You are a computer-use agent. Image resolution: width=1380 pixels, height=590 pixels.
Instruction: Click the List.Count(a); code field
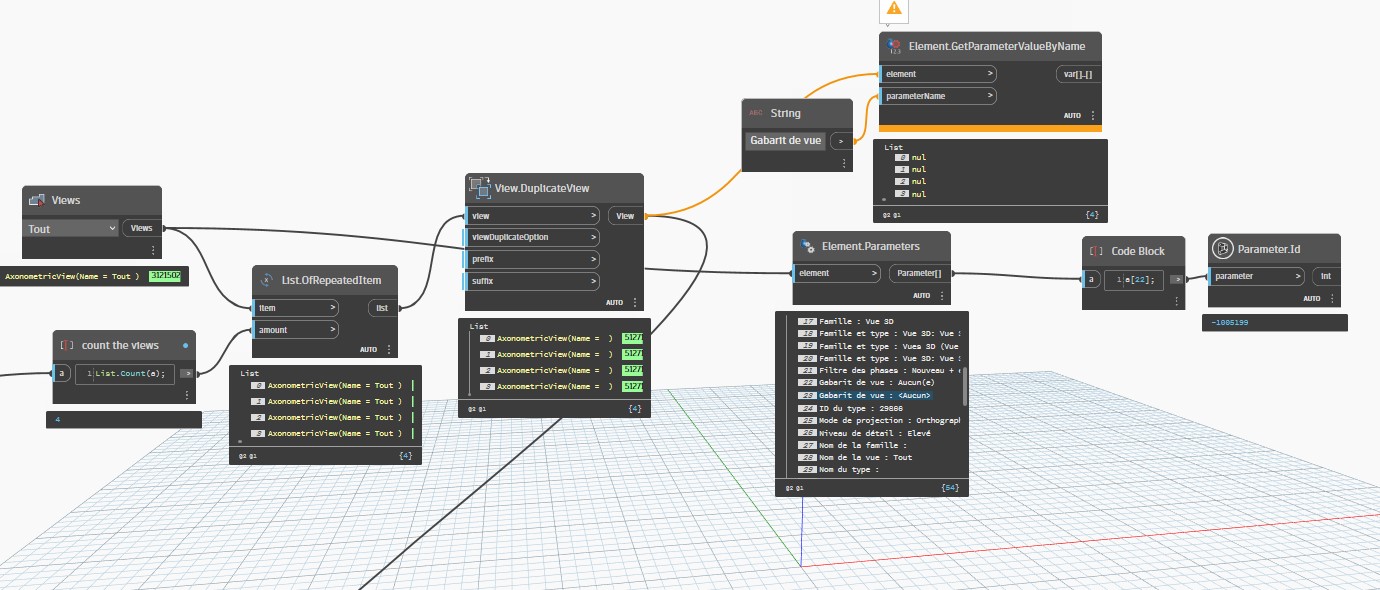click(126, 373)
